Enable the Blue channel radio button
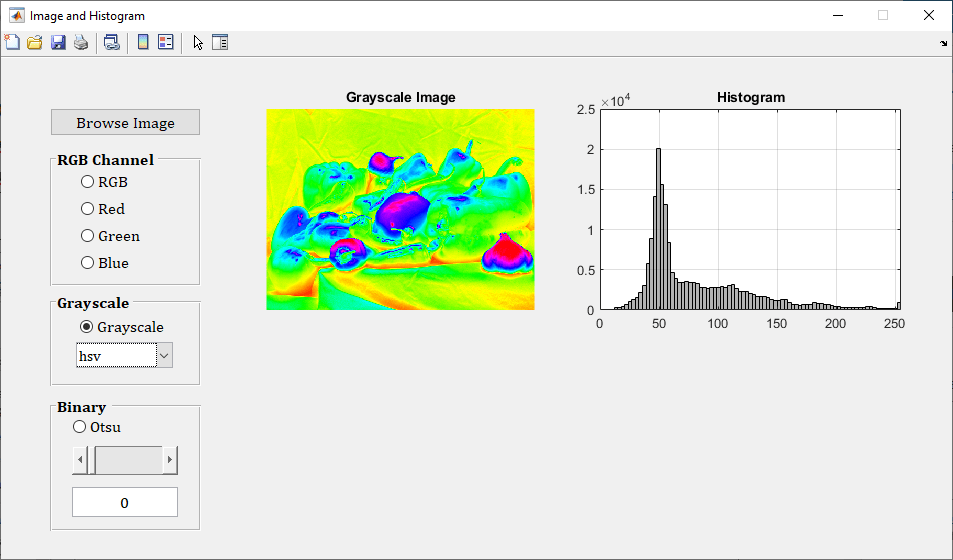This screenshot has height=560, width=953. tap(88, 263)
